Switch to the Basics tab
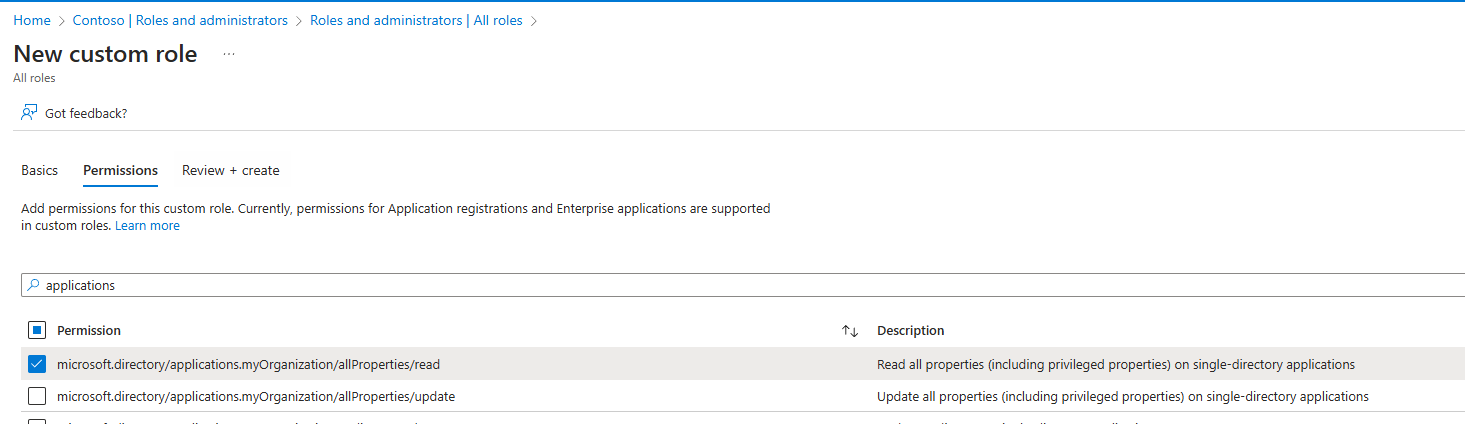 coord(40,171)
